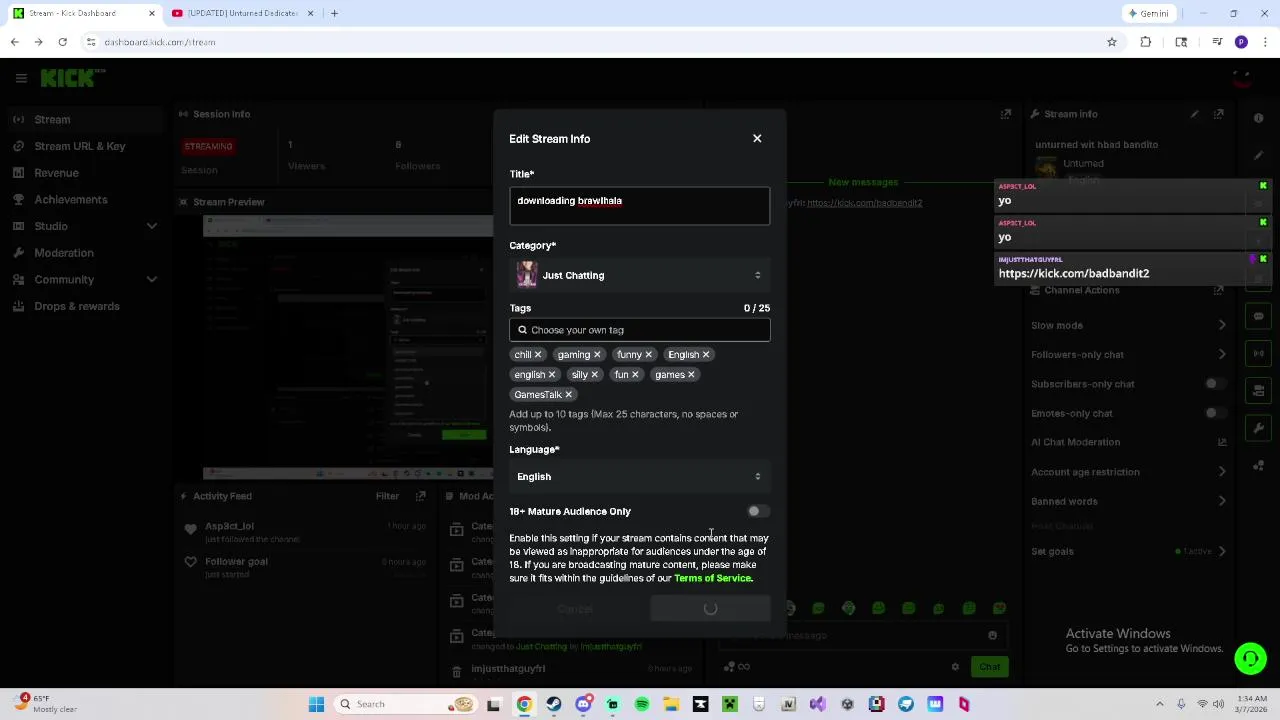Click the Filter button in Activity Feed
Screen dimensions: 1280x720
[x=387, y=496]
